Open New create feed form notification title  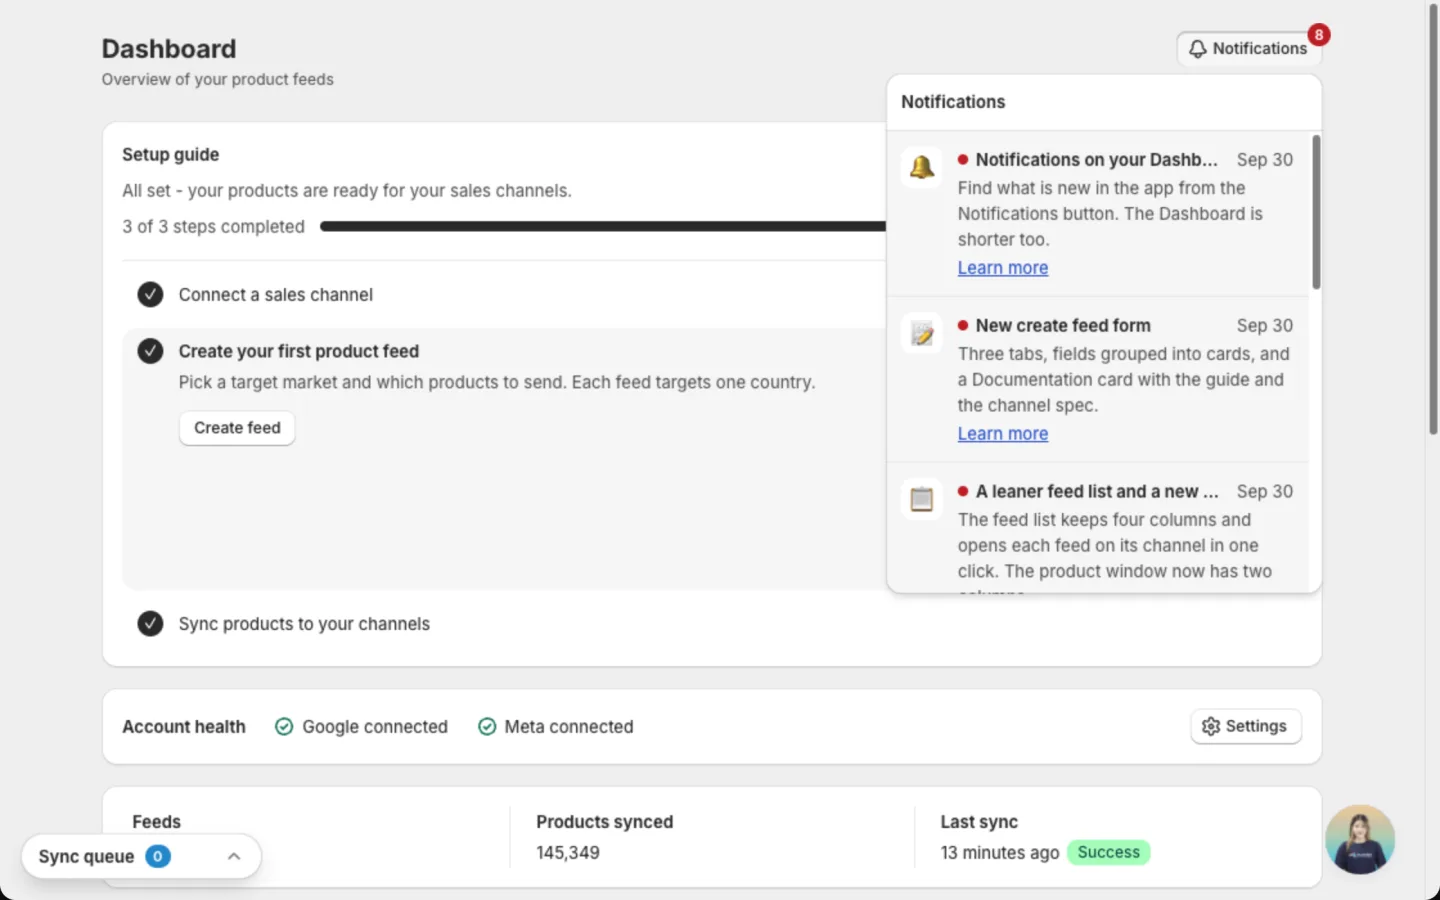point(1063,326)
